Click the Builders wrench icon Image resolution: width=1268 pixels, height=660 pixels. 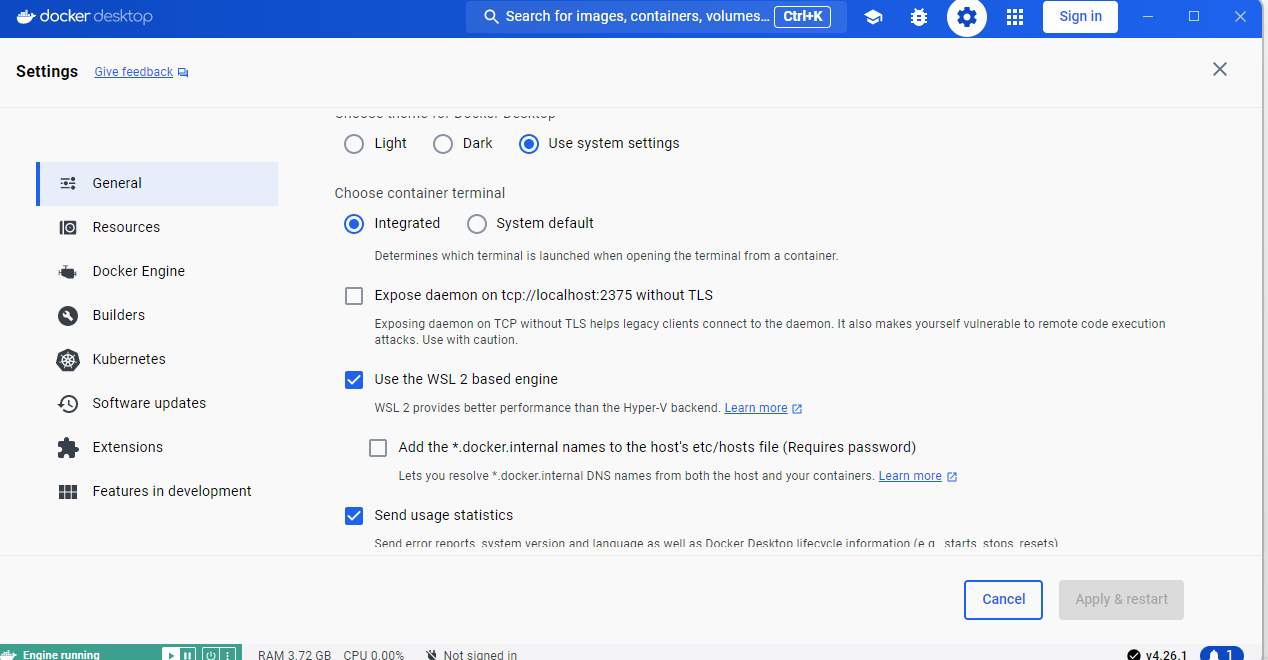coord(68,315)
